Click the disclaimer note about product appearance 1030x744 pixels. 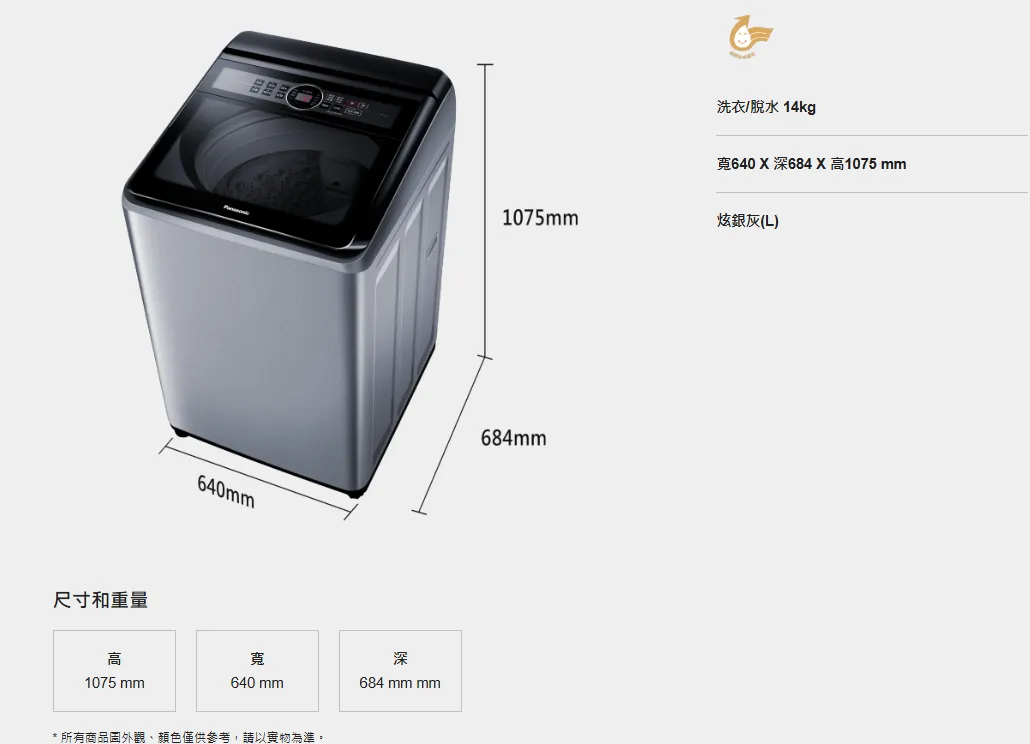coord(189,737)
